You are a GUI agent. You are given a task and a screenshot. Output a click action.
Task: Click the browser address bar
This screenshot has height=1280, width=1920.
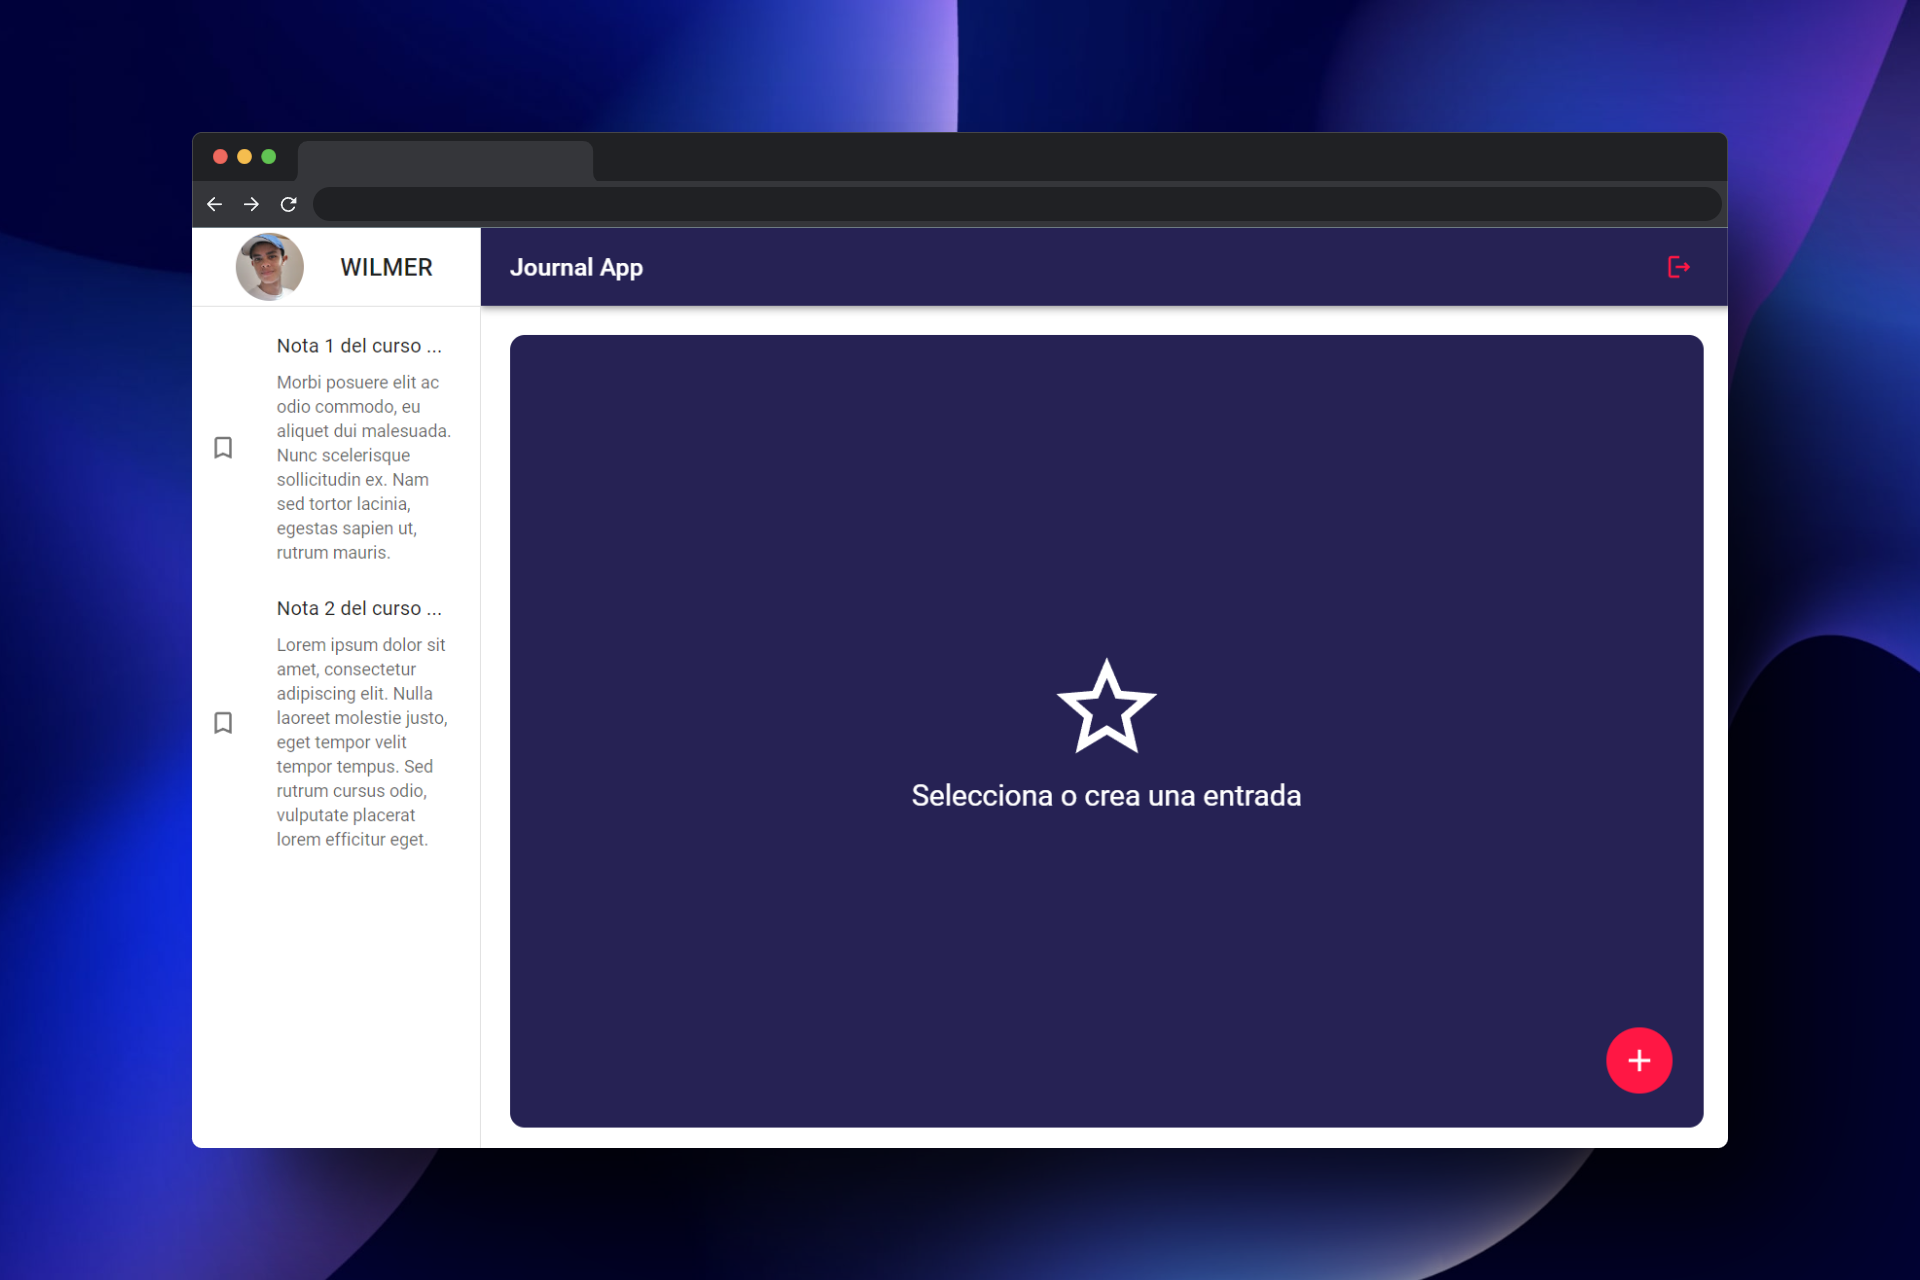pos(1000,204)
